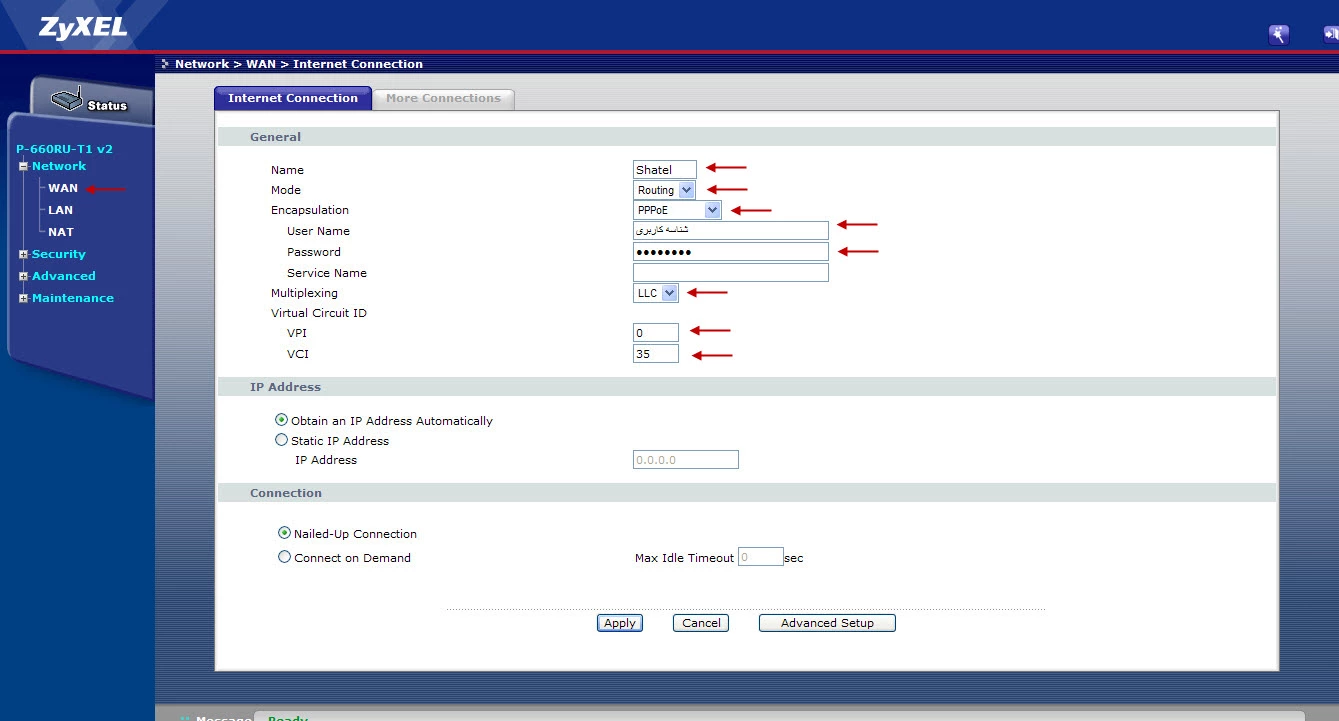Expand the Maintenance tree node
This screenshot has width=1339, height=721.
tap(23, 299)
